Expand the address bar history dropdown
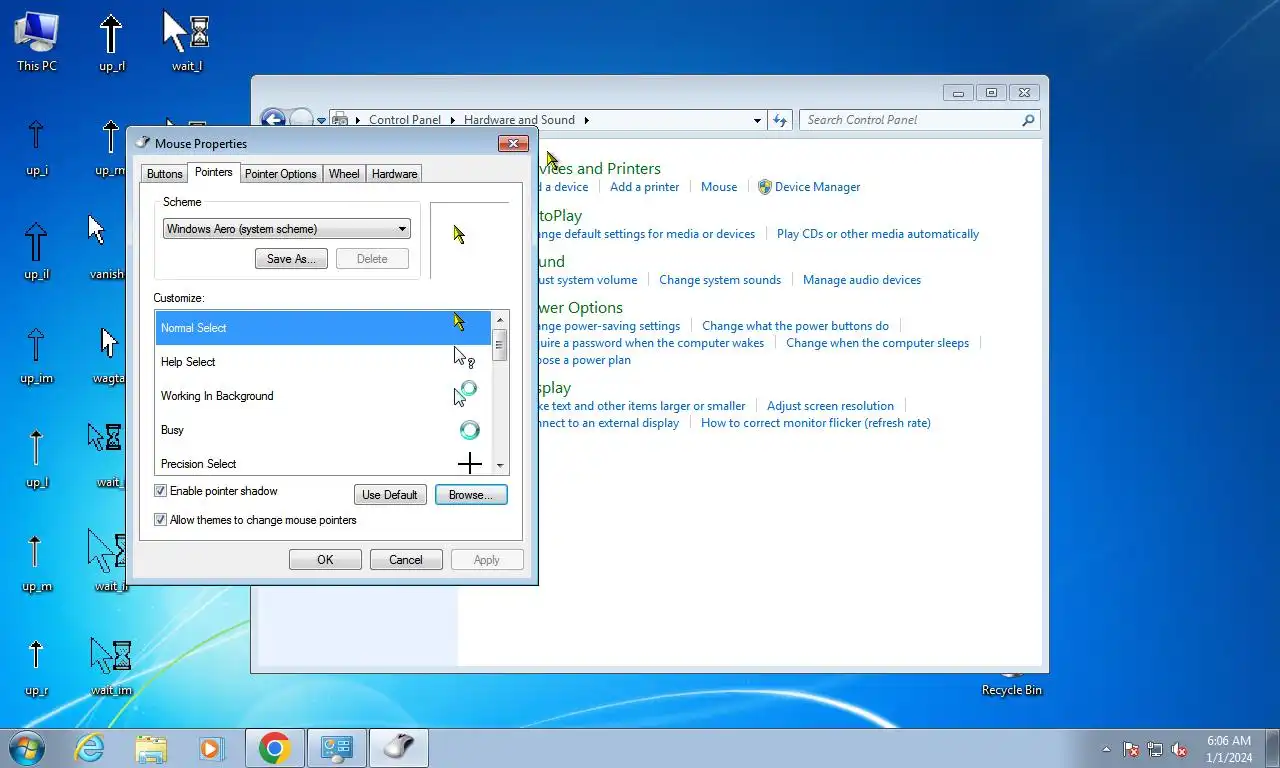1280x768 pixels. pyautogui.click(x=757, y=120)
